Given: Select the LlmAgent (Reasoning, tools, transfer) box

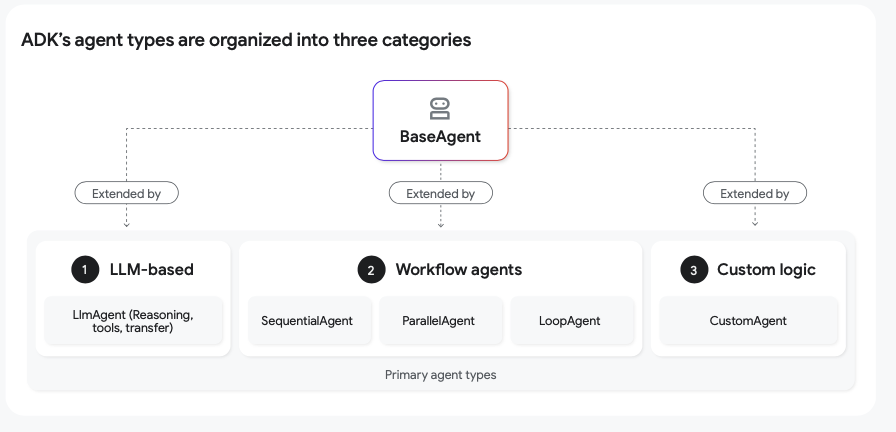Looking at the screenshot, I should point(133,321).
